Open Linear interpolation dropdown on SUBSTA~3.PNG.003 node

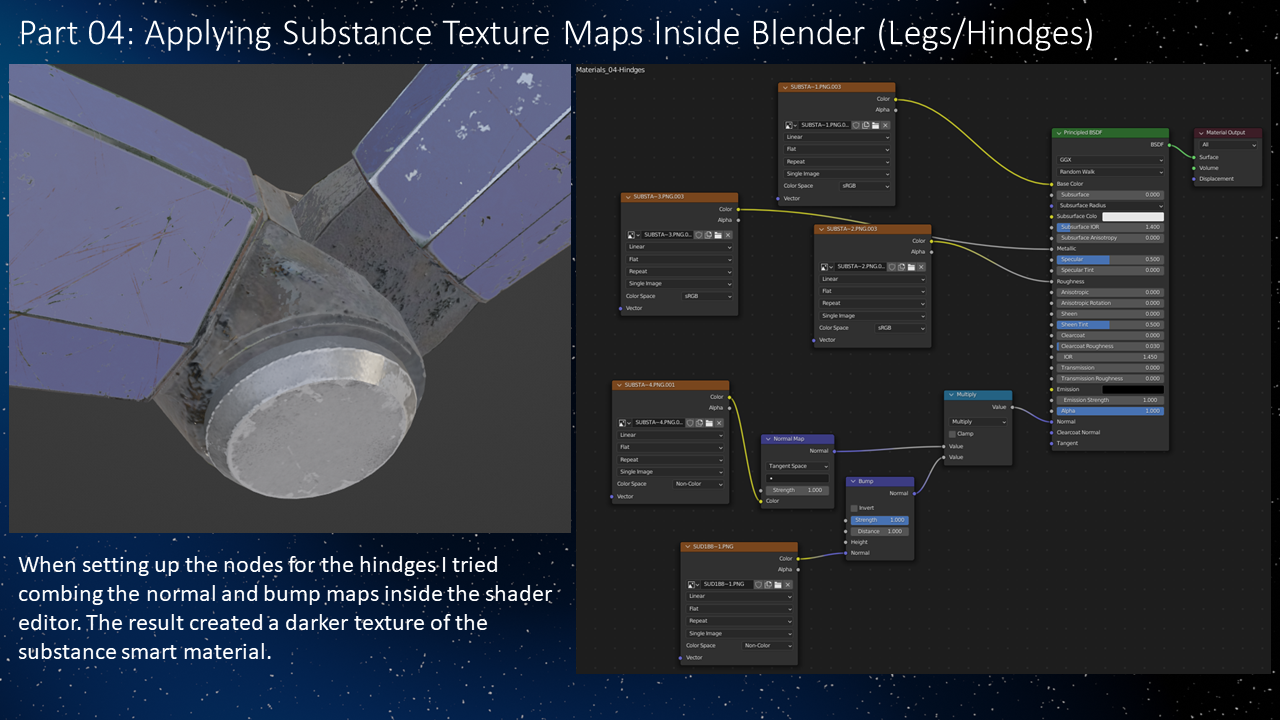click(679, 247)
